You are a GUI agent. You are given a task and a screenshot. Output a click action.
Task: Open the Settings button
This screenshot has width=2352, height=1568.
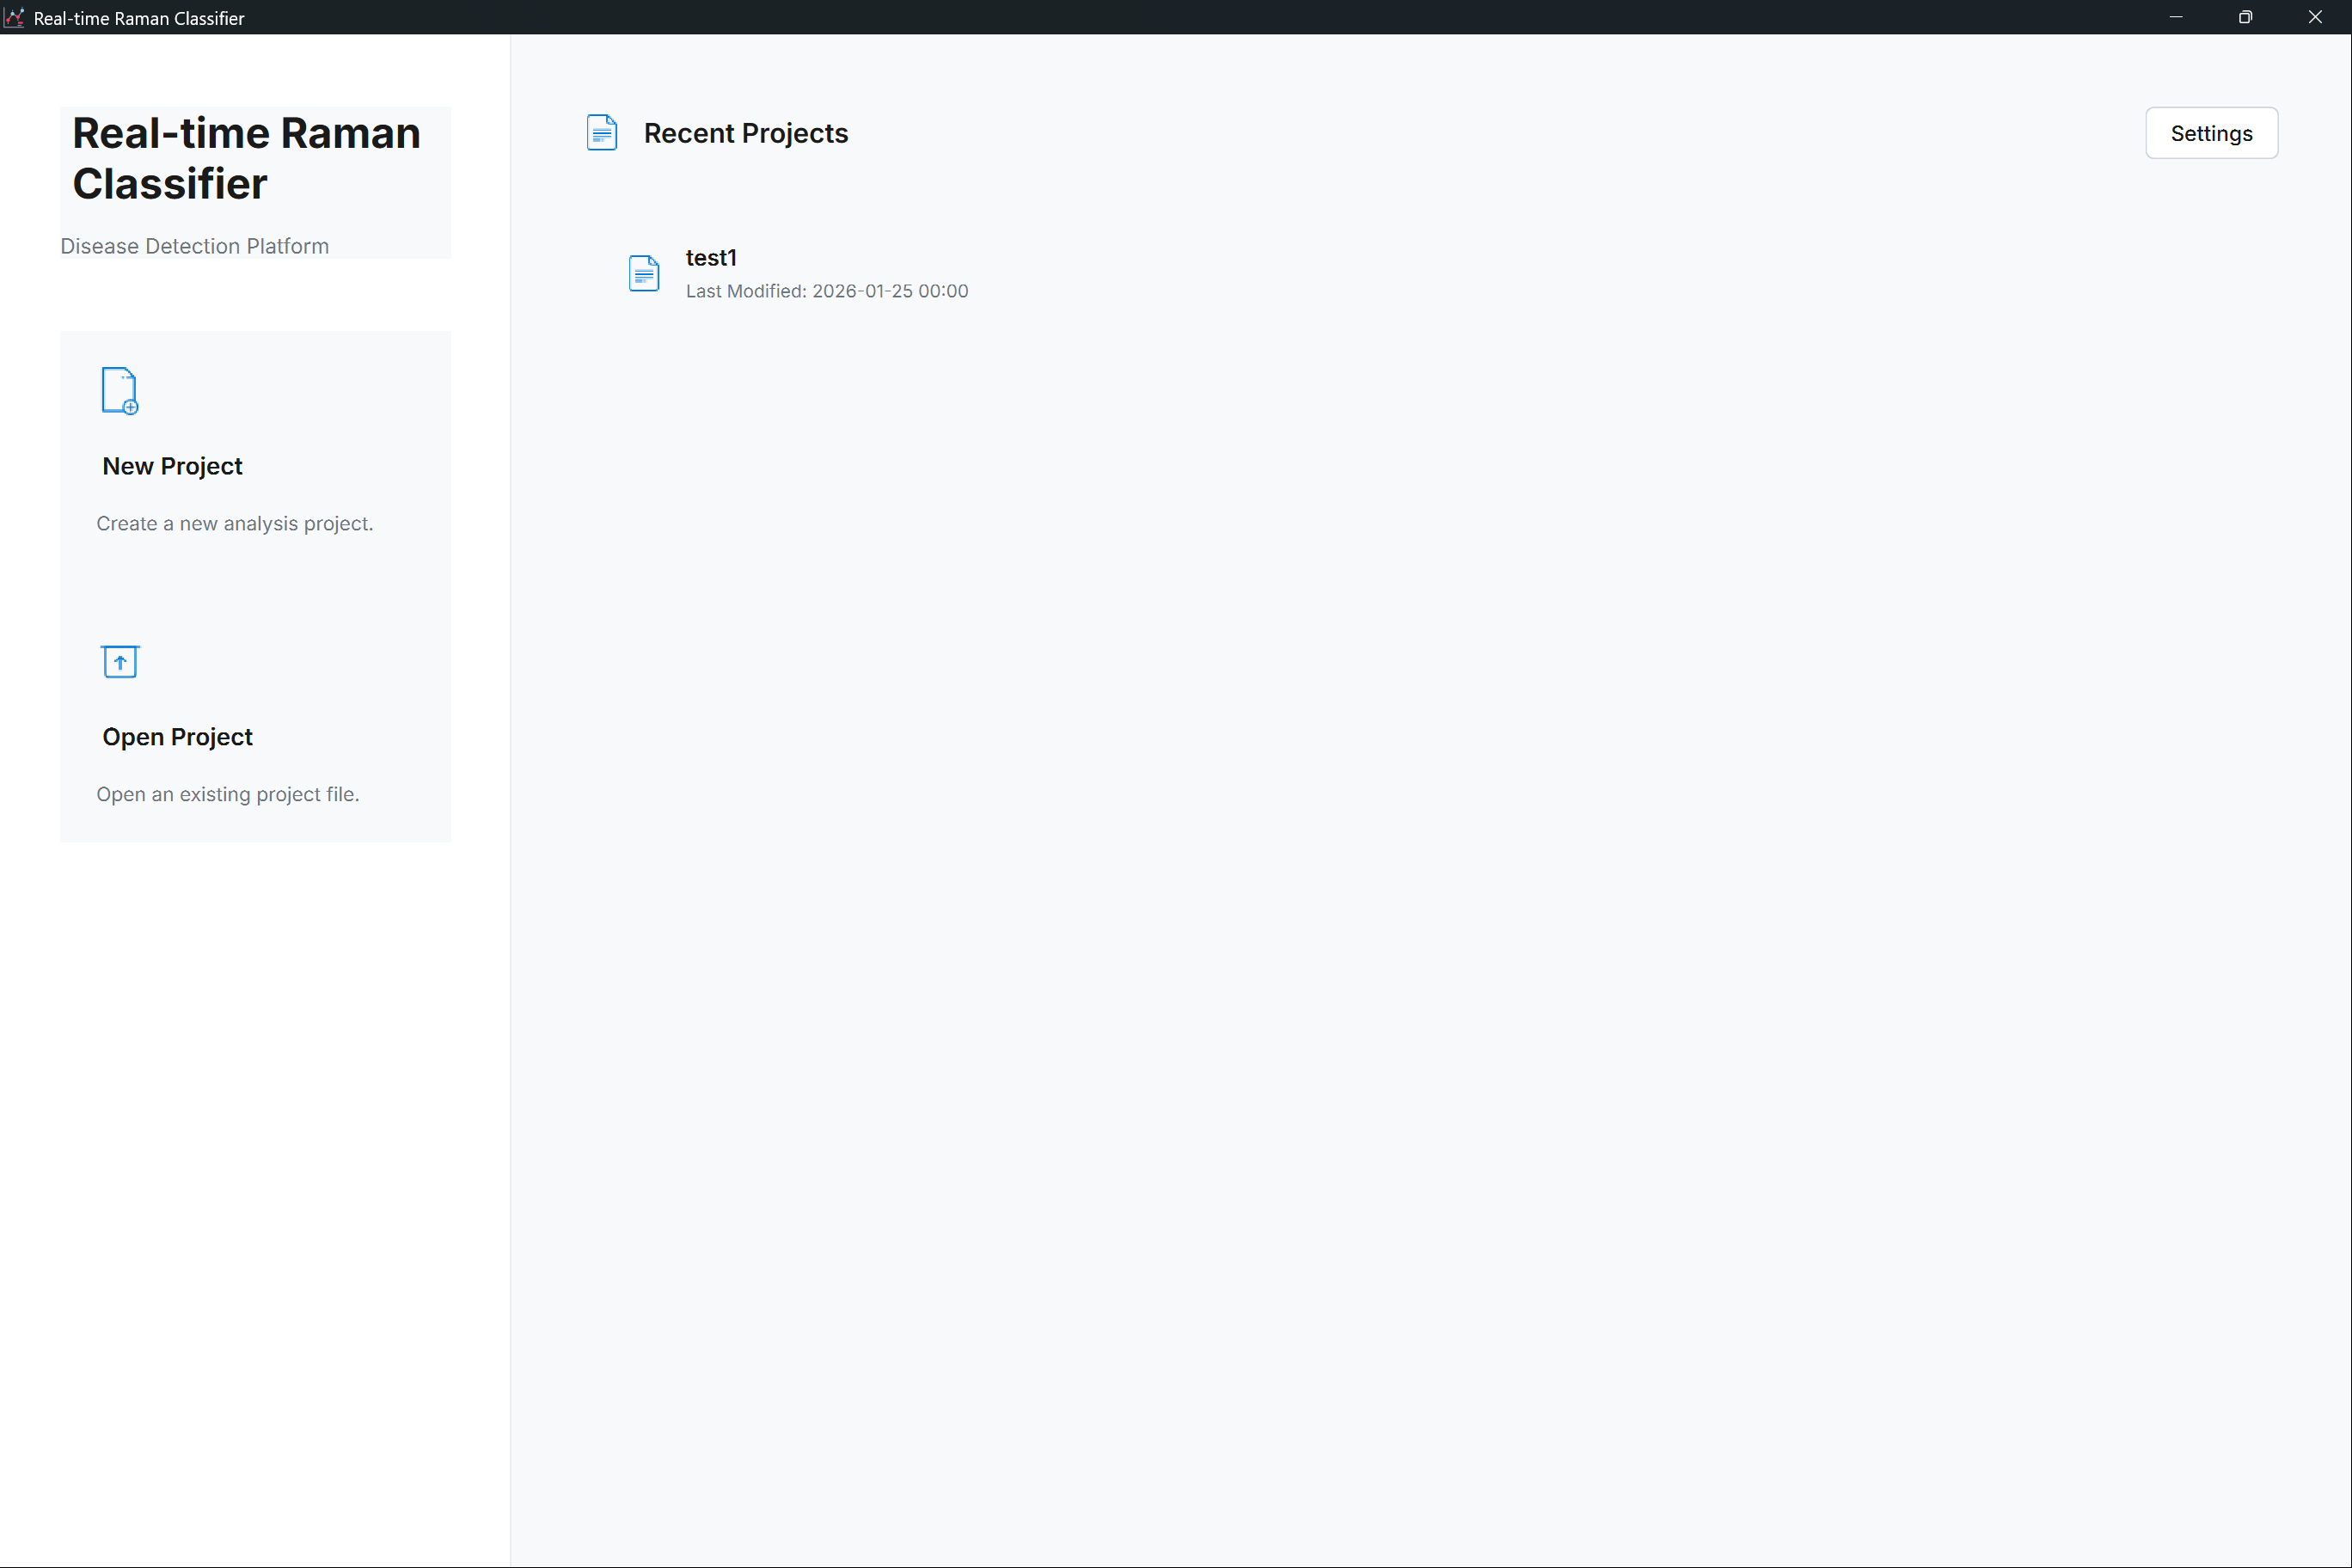(x=2211, y=133)
